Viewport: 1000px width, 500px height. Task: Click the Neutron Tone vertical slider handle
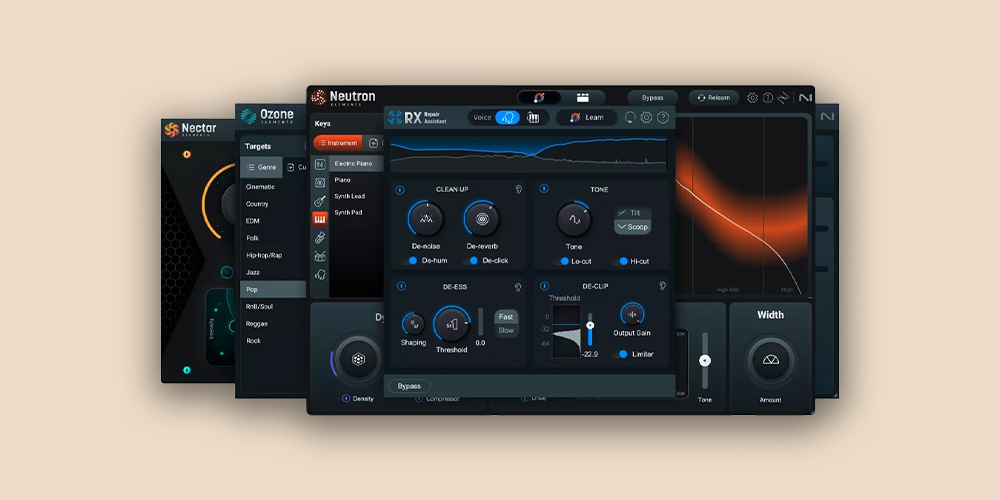705,360
